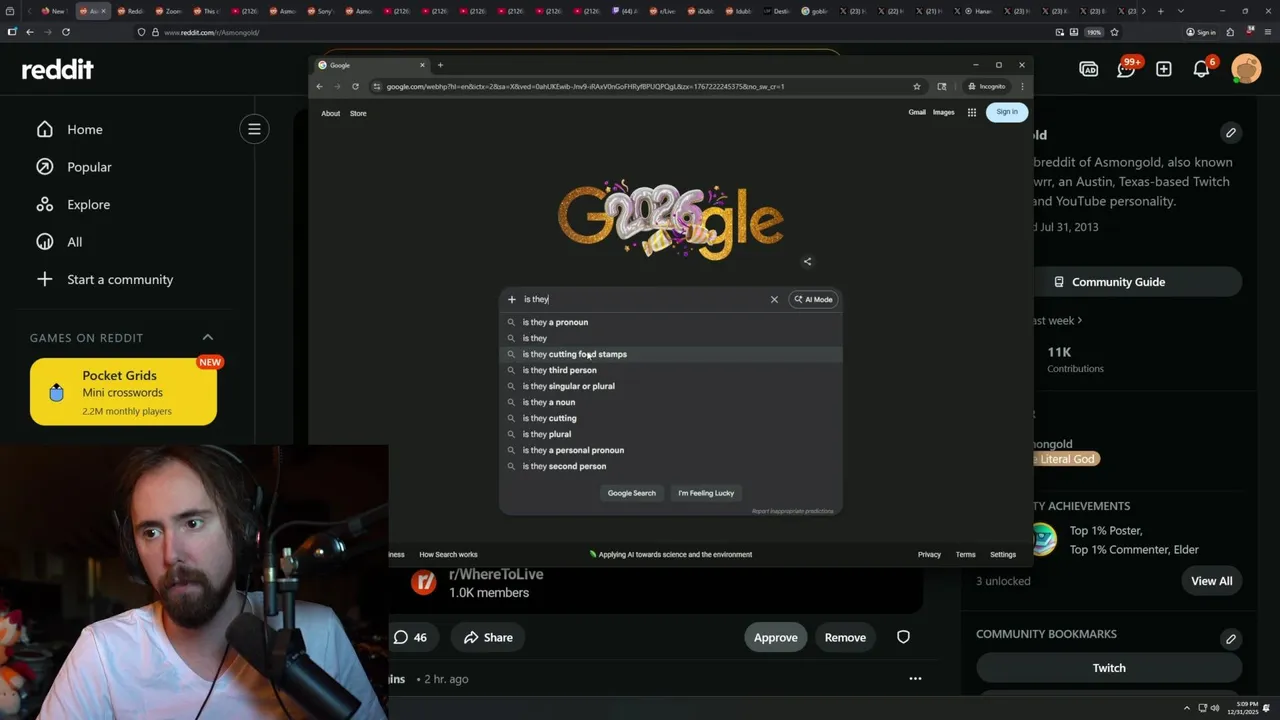Edit Community Bookmarks pencil icon
This screenshot has height=720, width=1280.
point(1231,638)
